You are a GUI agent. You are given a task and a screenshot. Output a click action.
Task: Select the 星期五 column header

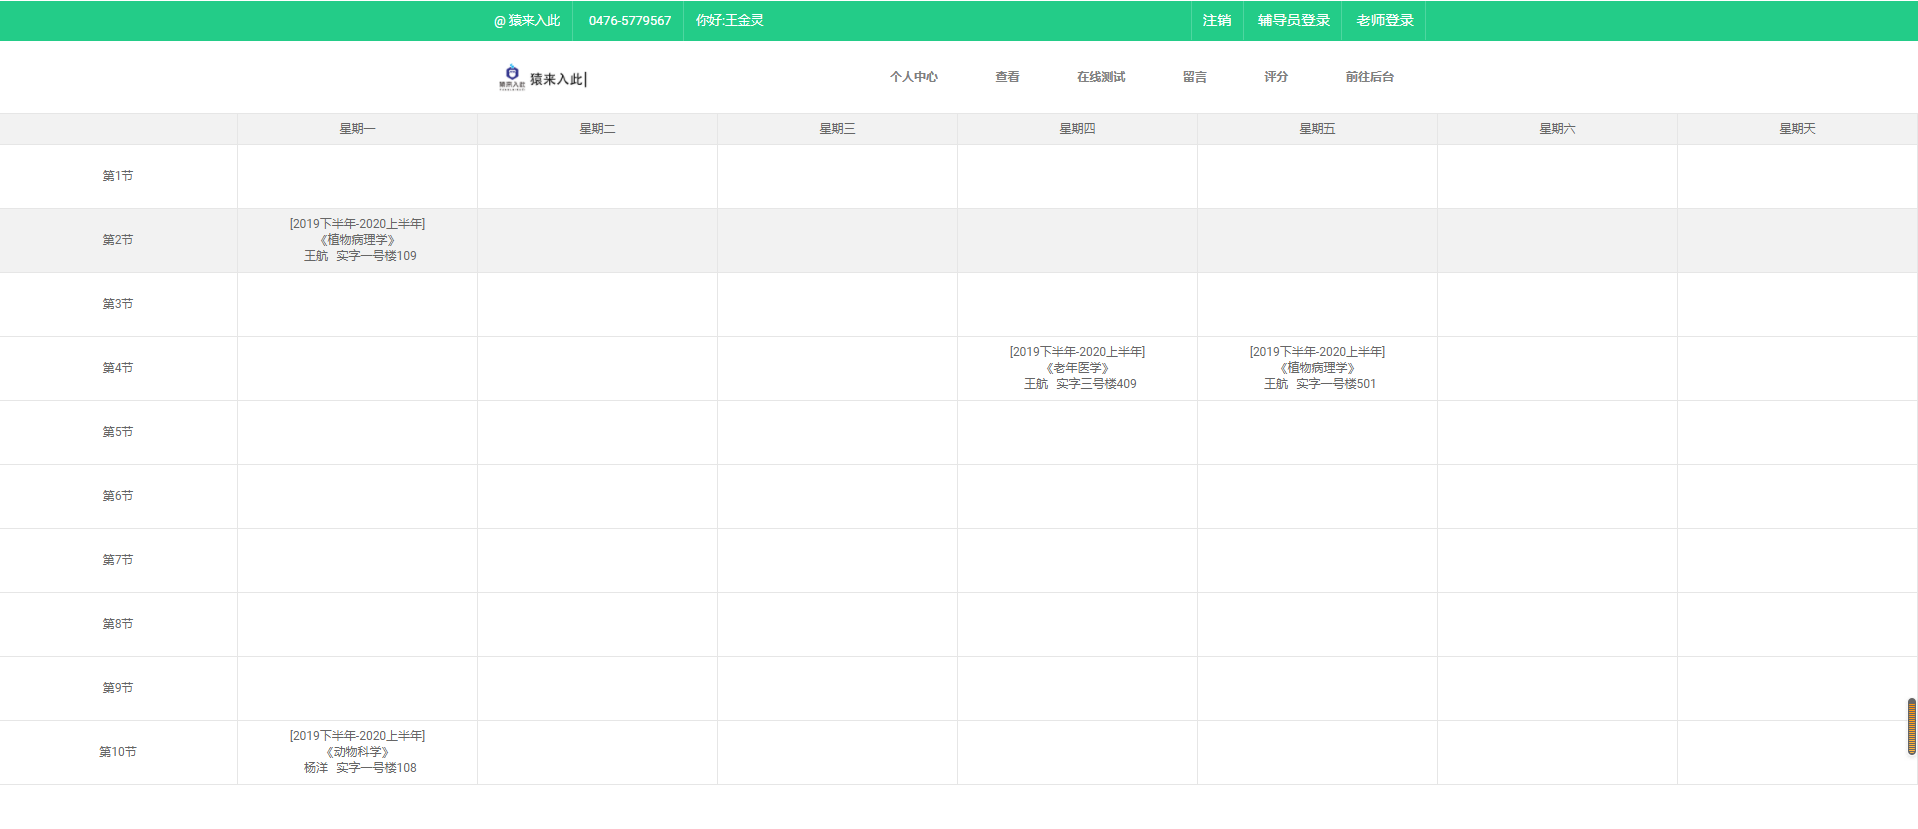(1317, 129)
